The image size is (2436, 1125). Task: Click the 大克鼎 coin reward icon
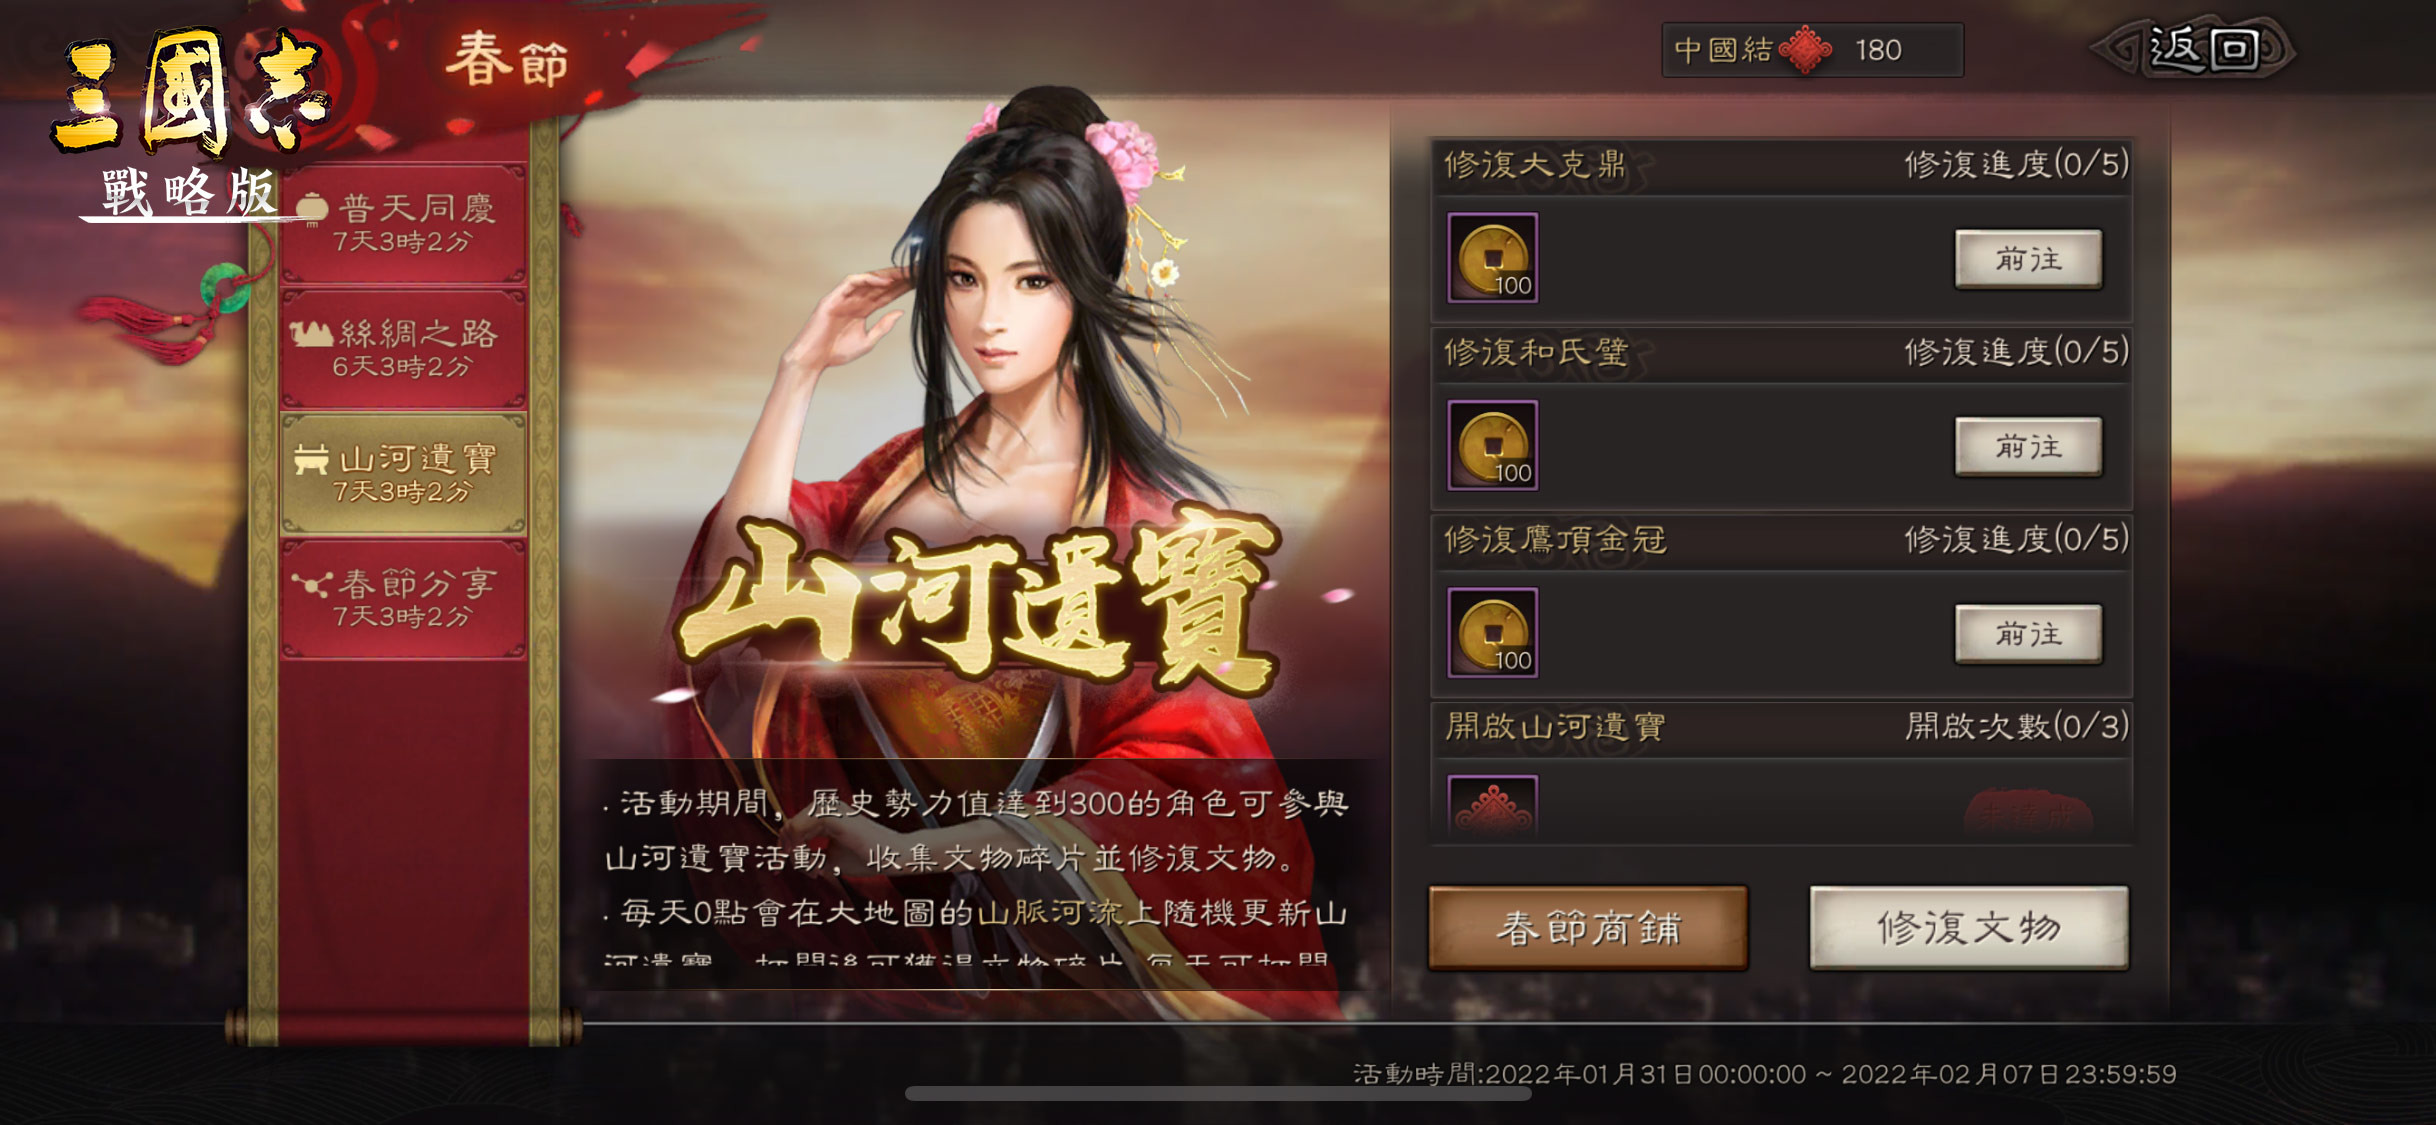[1492, 258]
